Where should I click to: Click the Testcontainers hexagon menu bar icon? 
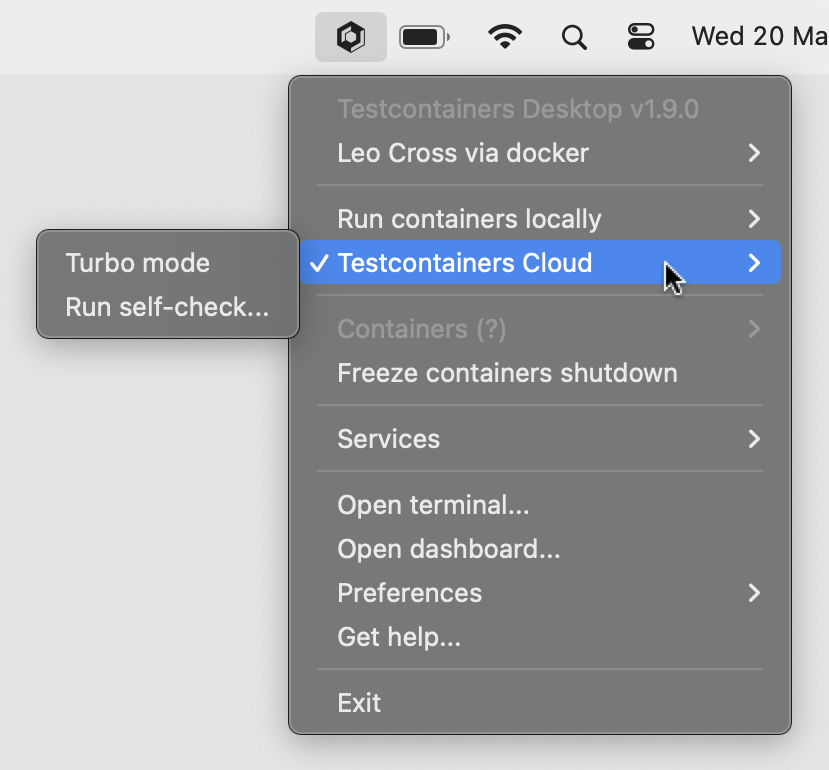click(350, 36)
